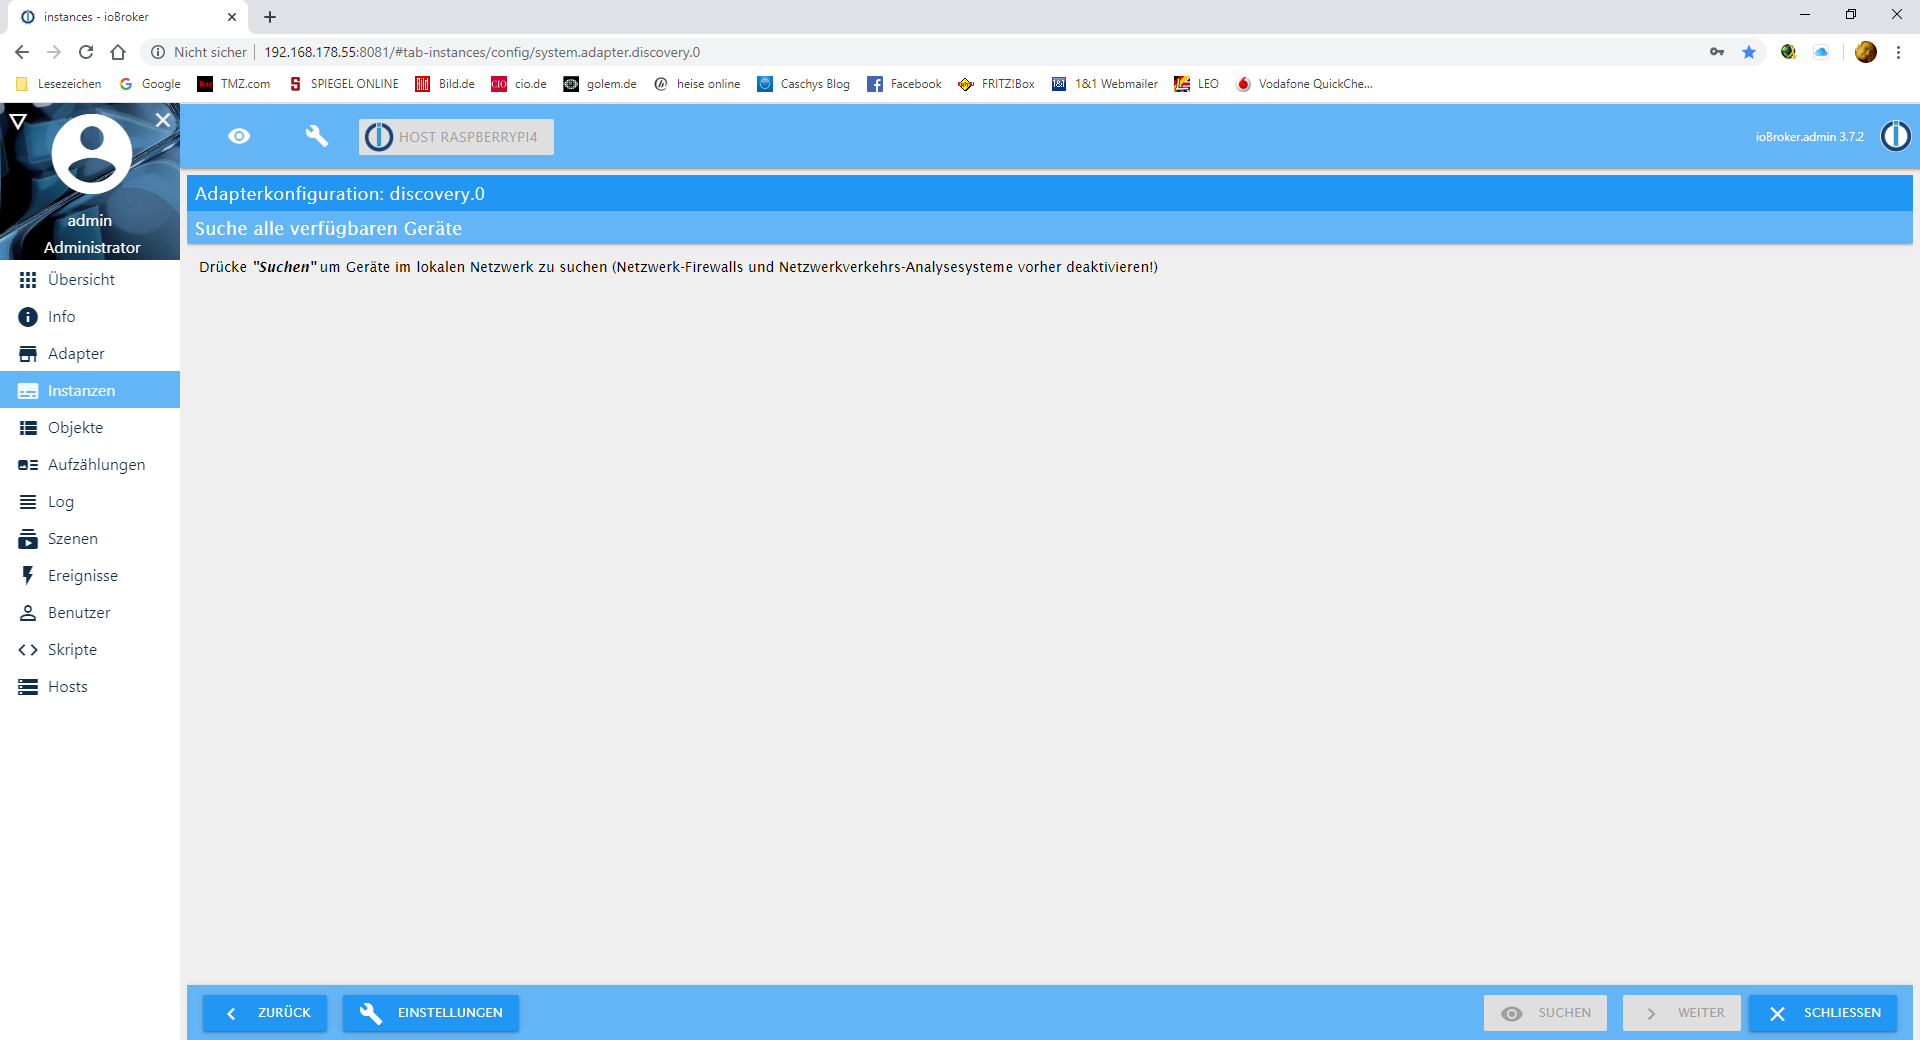Open instance configuration with the wrench icon

coord(316,136)
